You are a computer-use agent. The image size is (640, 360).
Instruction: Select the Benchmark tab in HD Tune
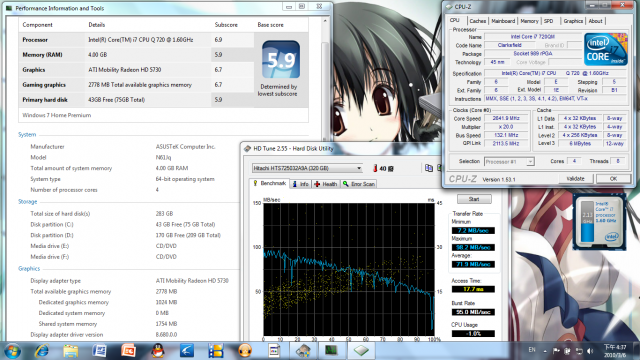(269, 183)
